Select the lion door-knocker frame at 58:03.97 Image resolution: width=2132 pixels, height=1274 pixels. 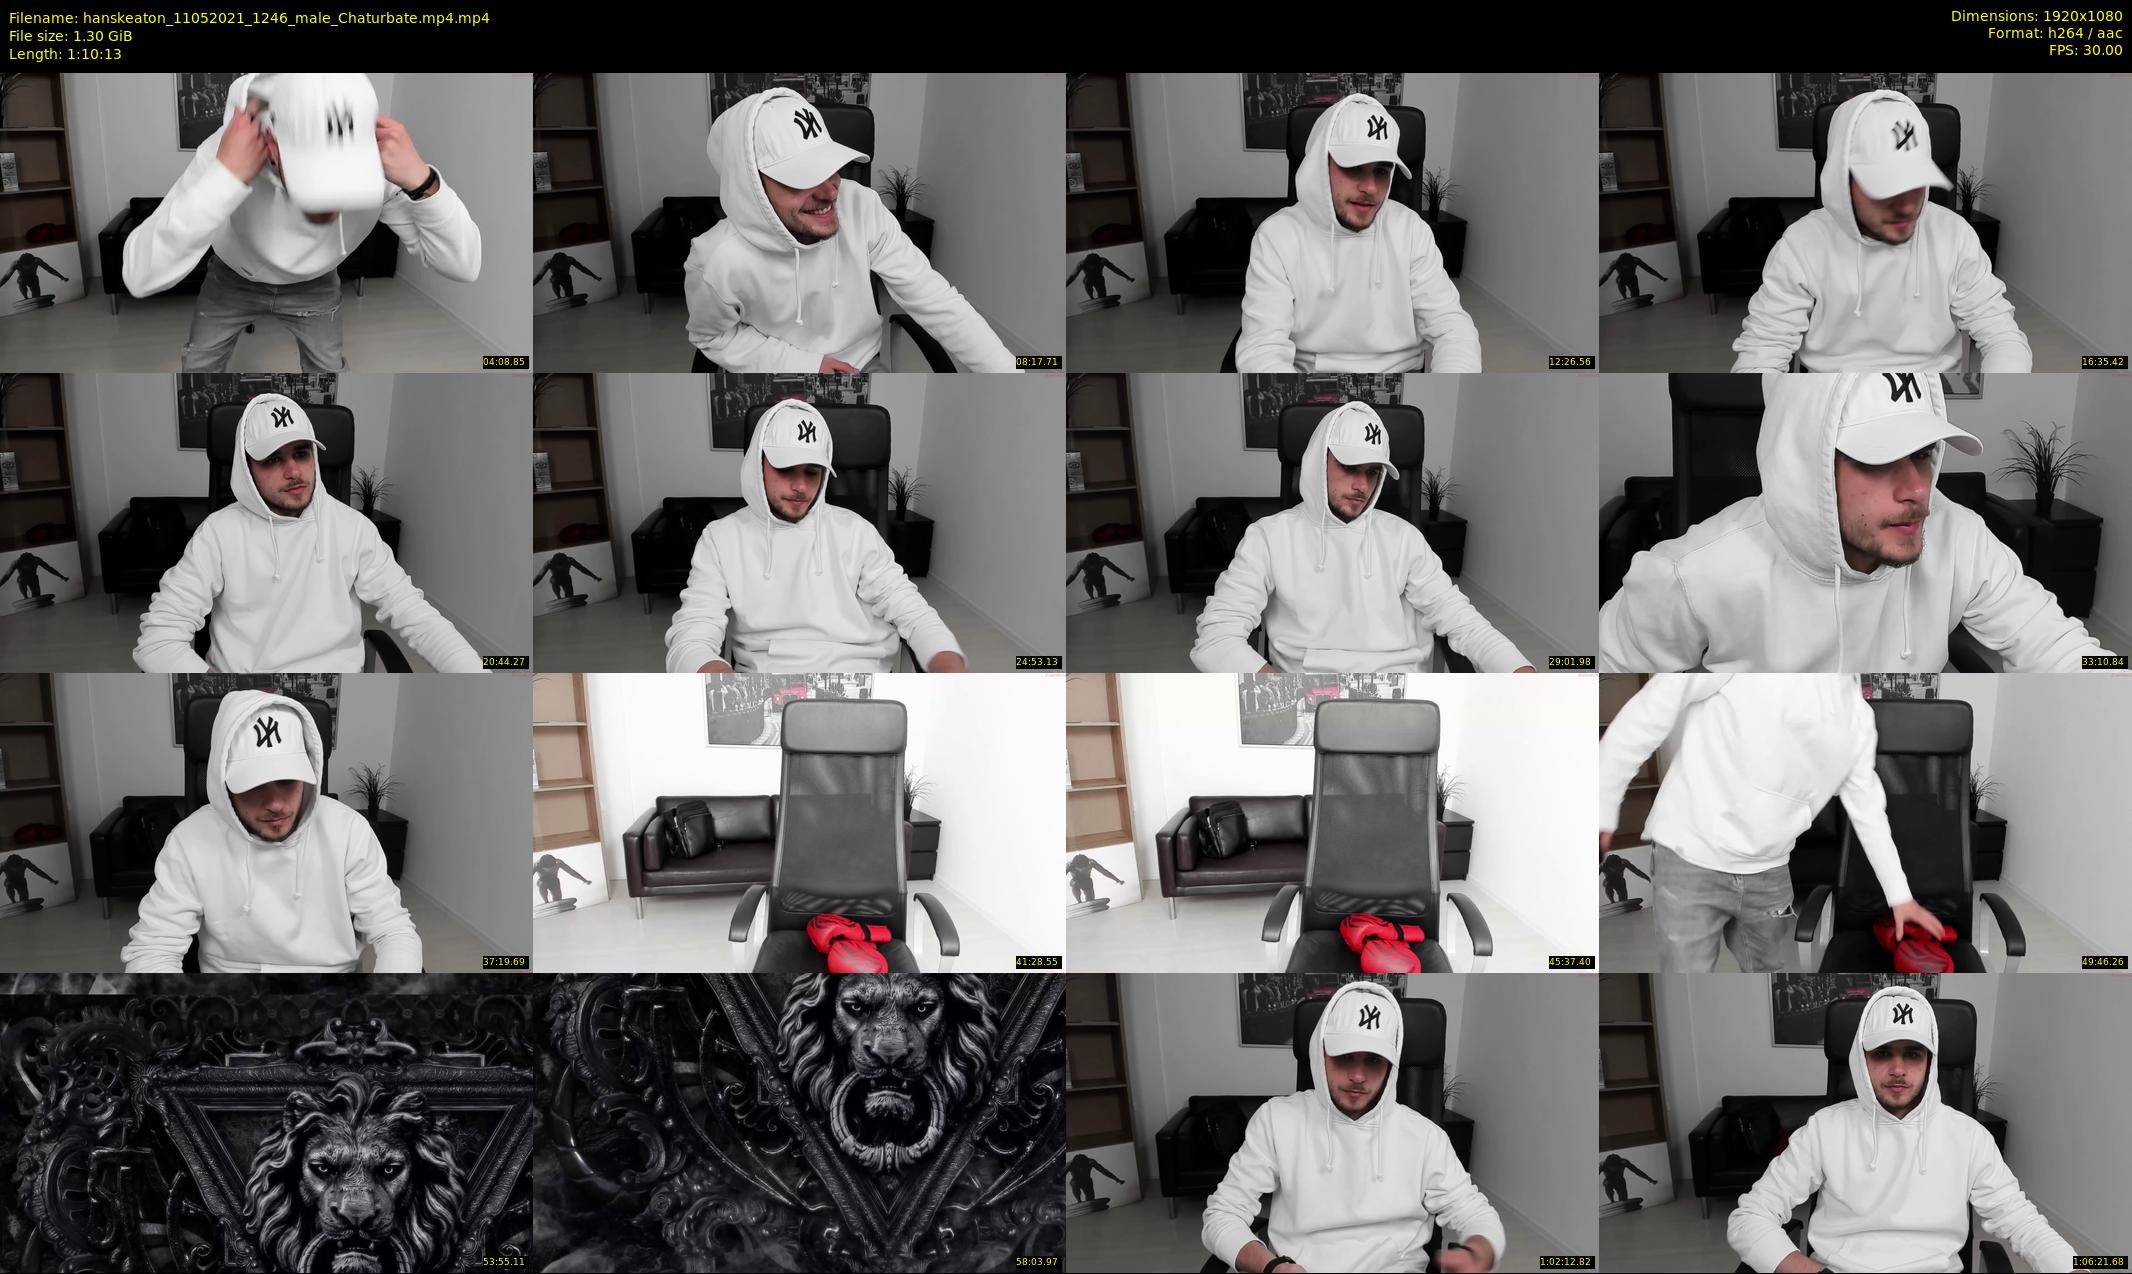tap(798, 1122)
